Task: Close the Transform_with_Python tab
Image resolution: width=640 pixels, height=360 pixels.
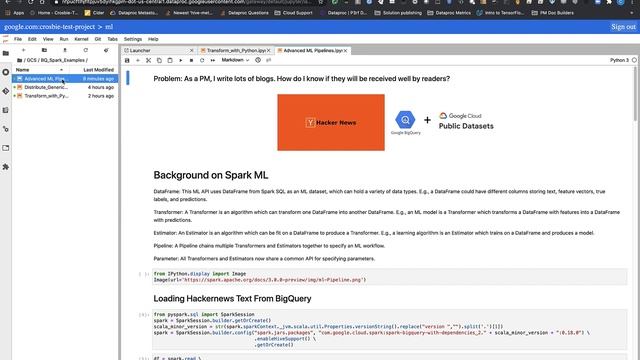Action: pyautogui.click(x=269, y=51)
